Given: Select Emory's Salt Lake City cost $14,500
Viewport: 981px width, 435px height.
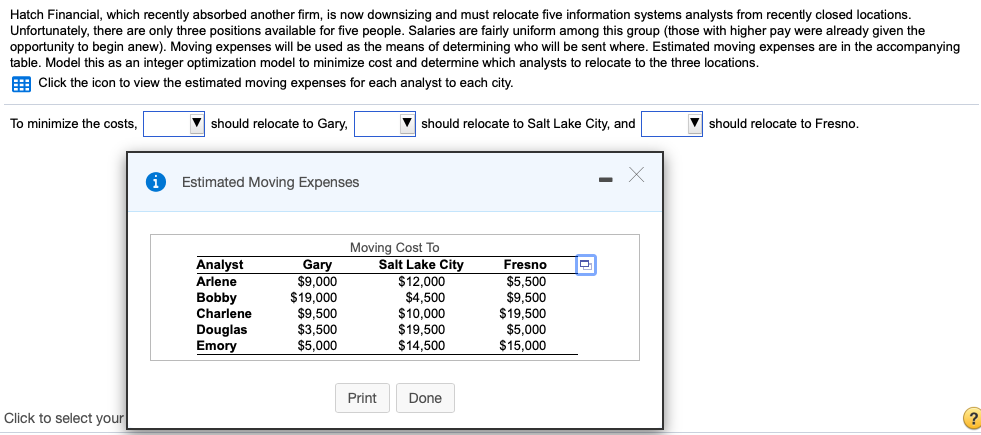Looking at the screenshot, I should (x=422, y=346).
